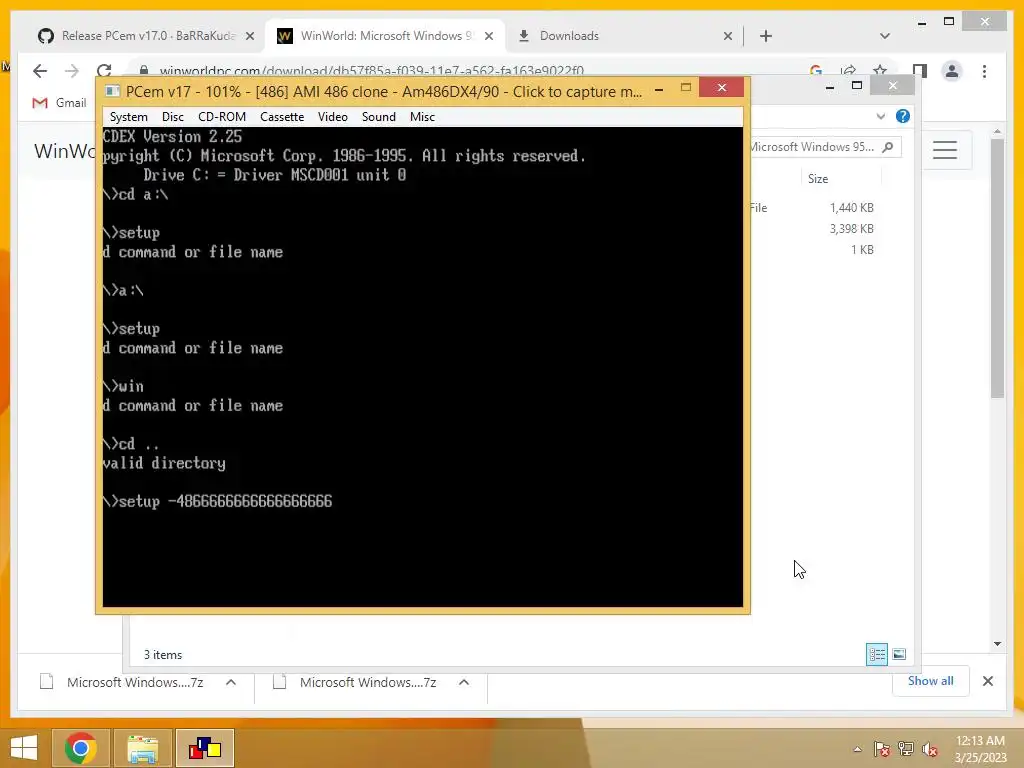Bookmark this page with the star icon
The image size is (1024, 768).
(x=880, y=71)
